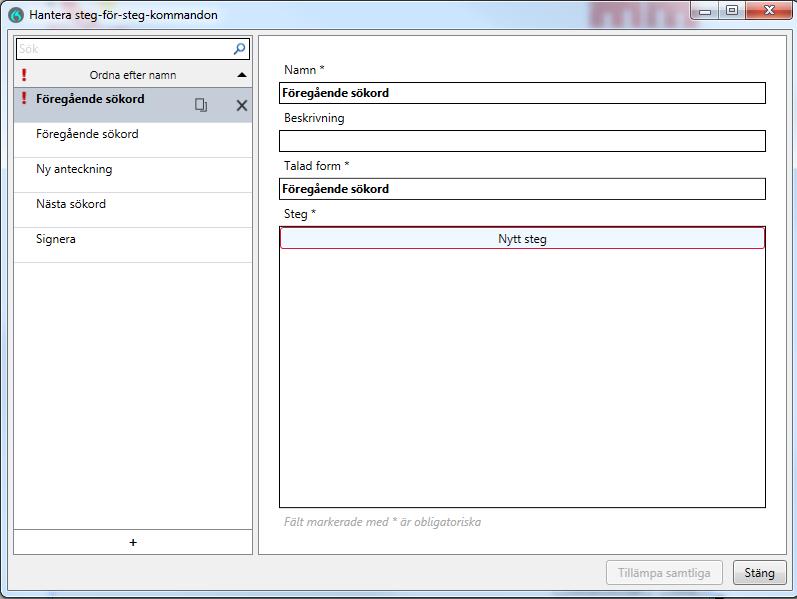Screen dimensions: 797x599
Task: Click the Namn input field
Action: (522, 93)
